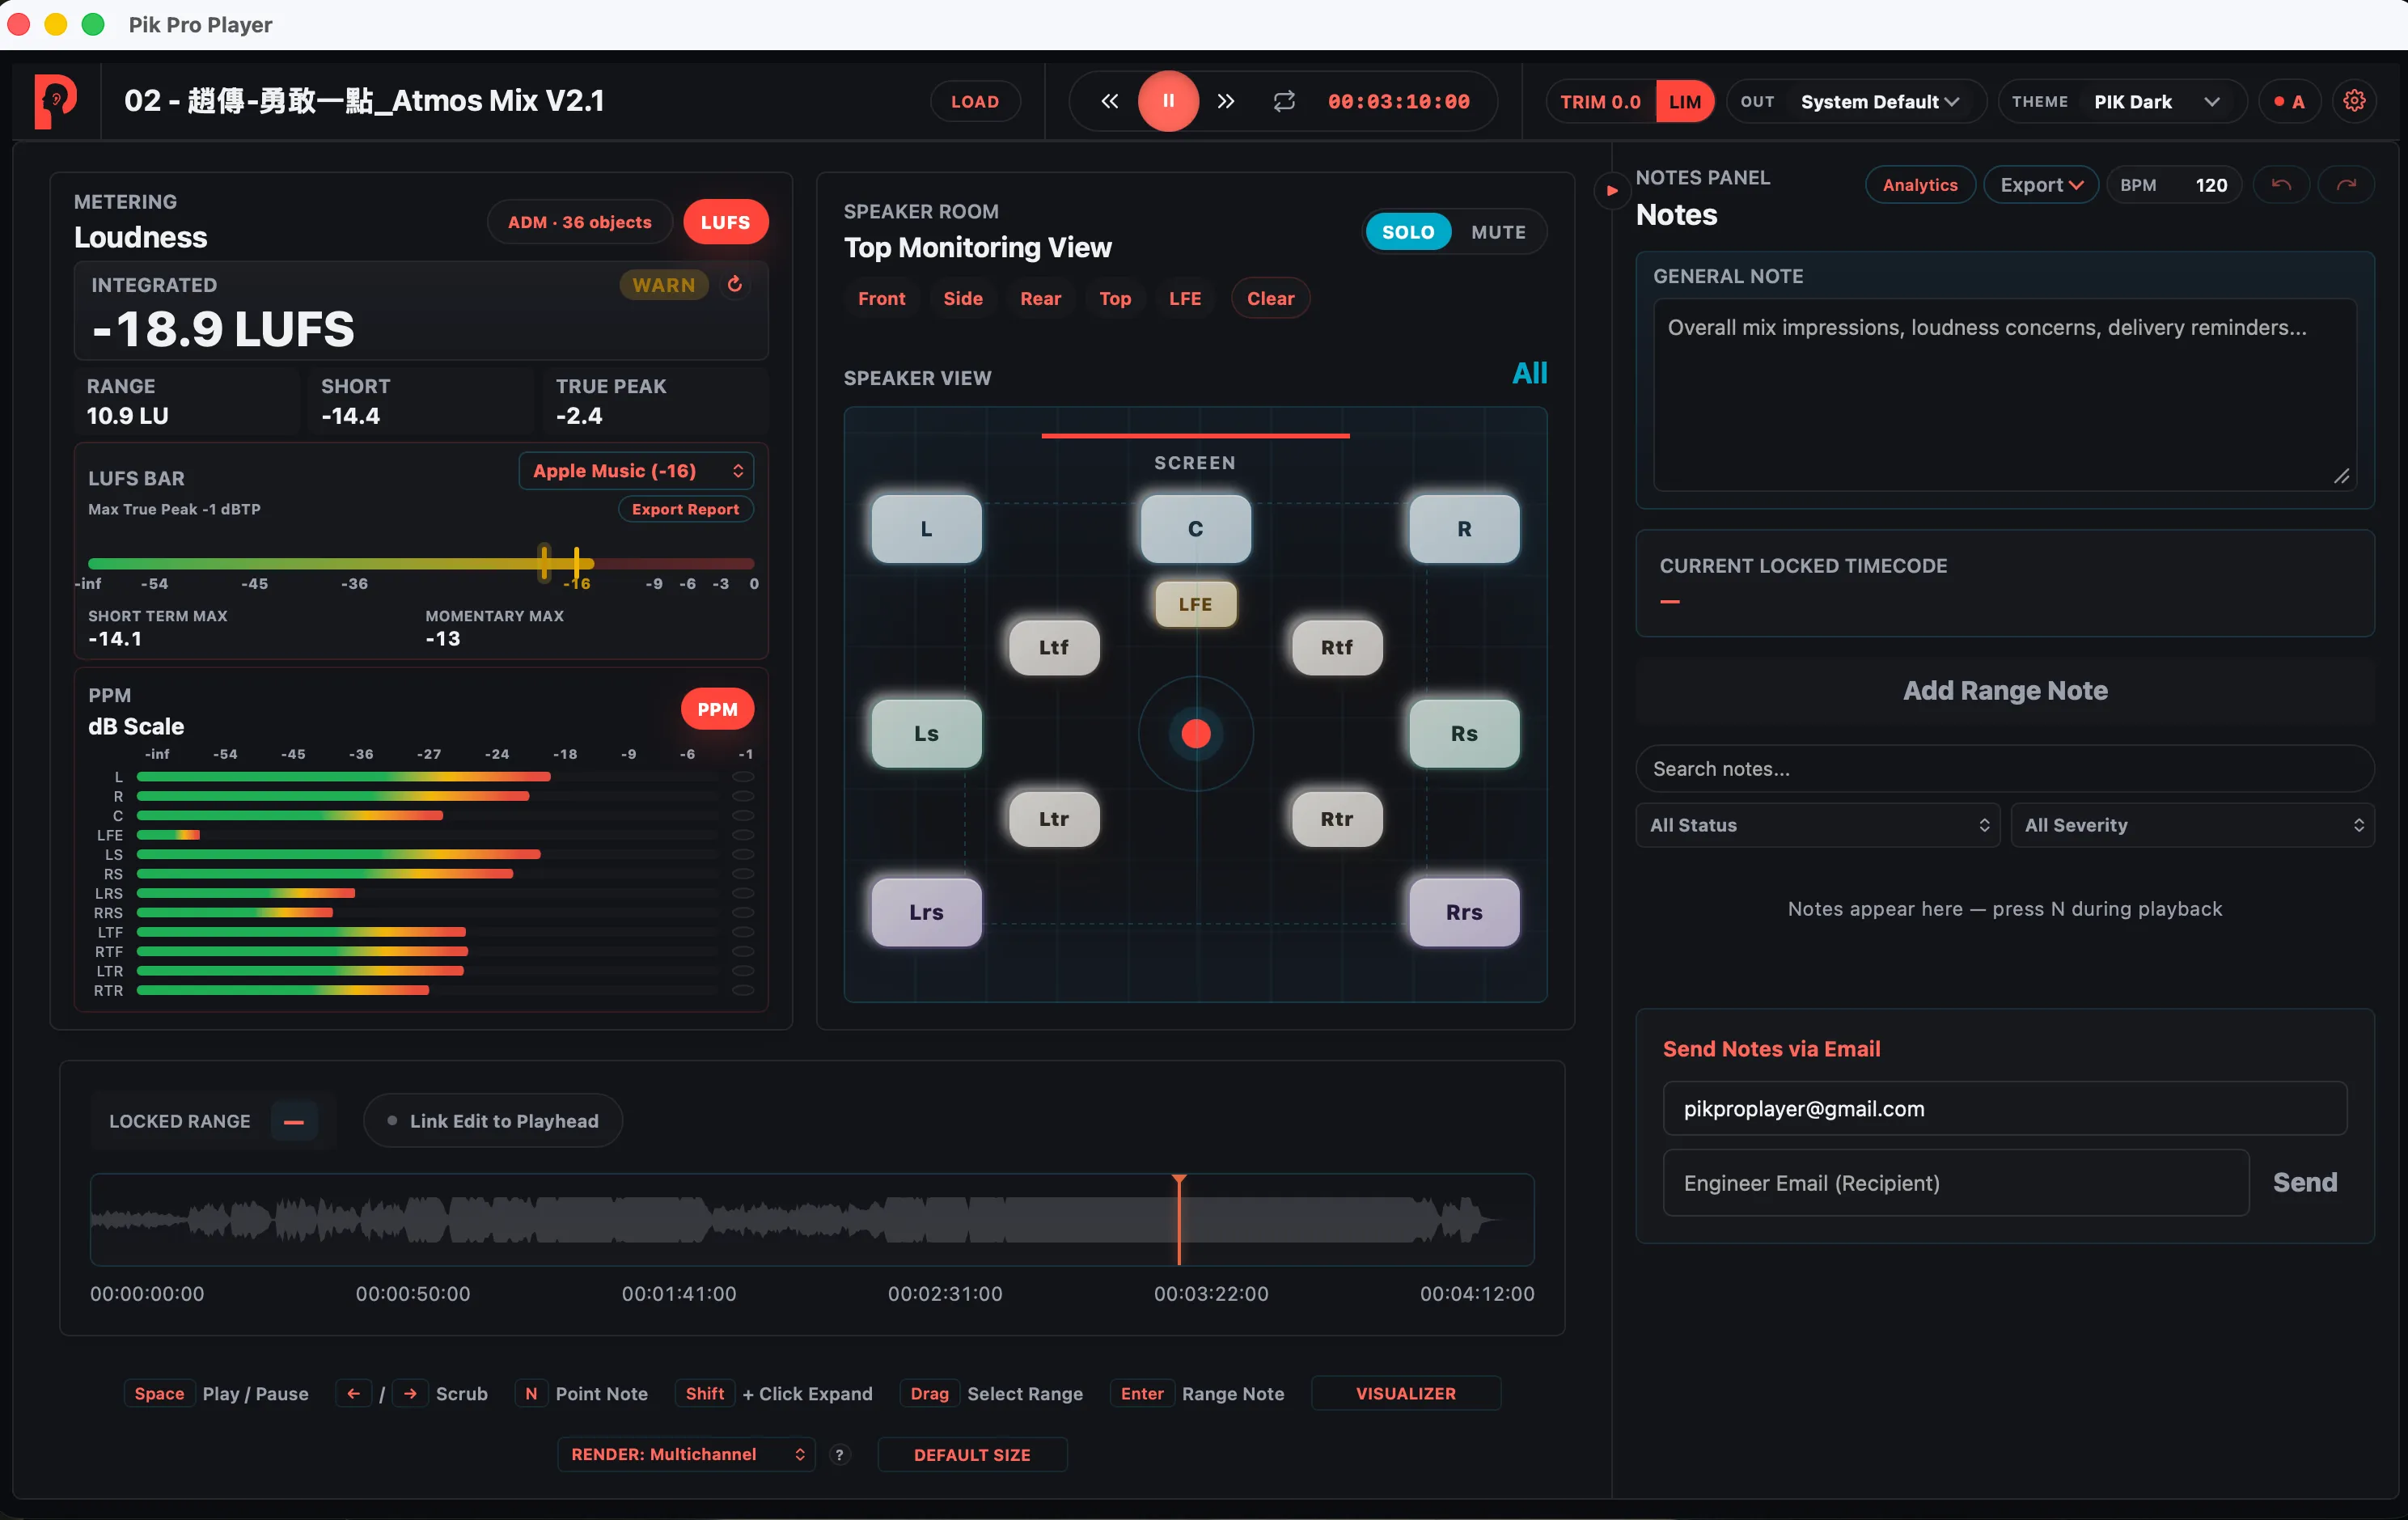Collapse the Notes panel with the triangle arrow
The width and height of the screenshot is (2408, 1520).
pos(1611,189)
